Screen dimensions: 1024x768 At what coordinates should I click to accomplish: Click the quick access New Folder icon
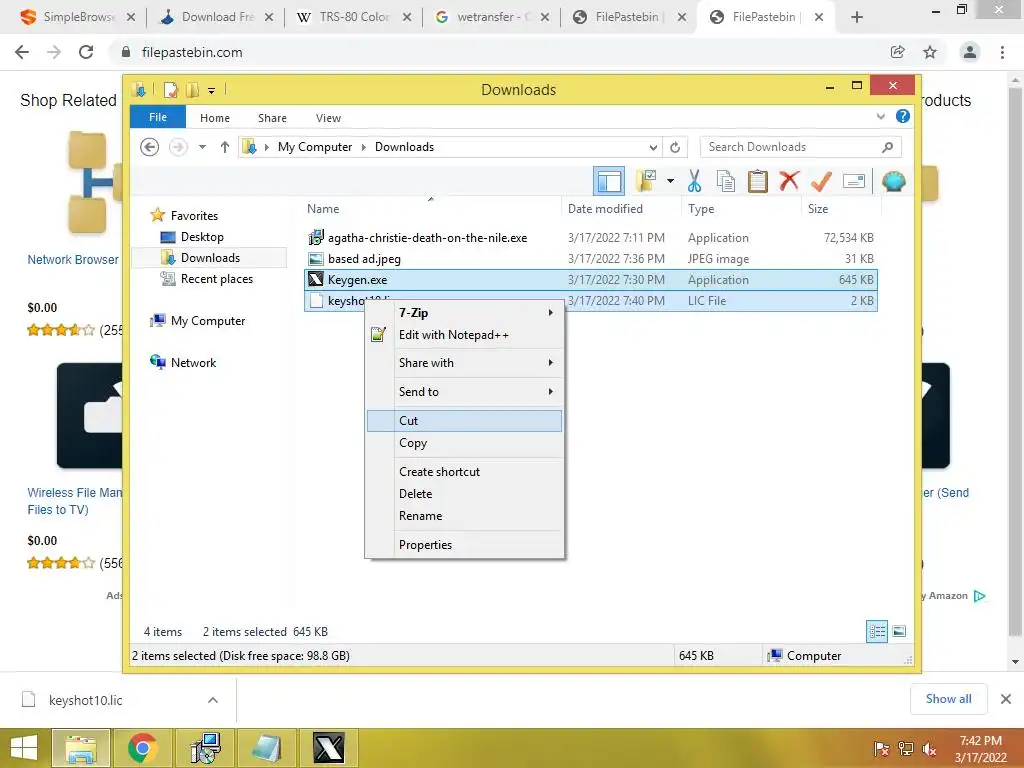click(x=192, y=89)
